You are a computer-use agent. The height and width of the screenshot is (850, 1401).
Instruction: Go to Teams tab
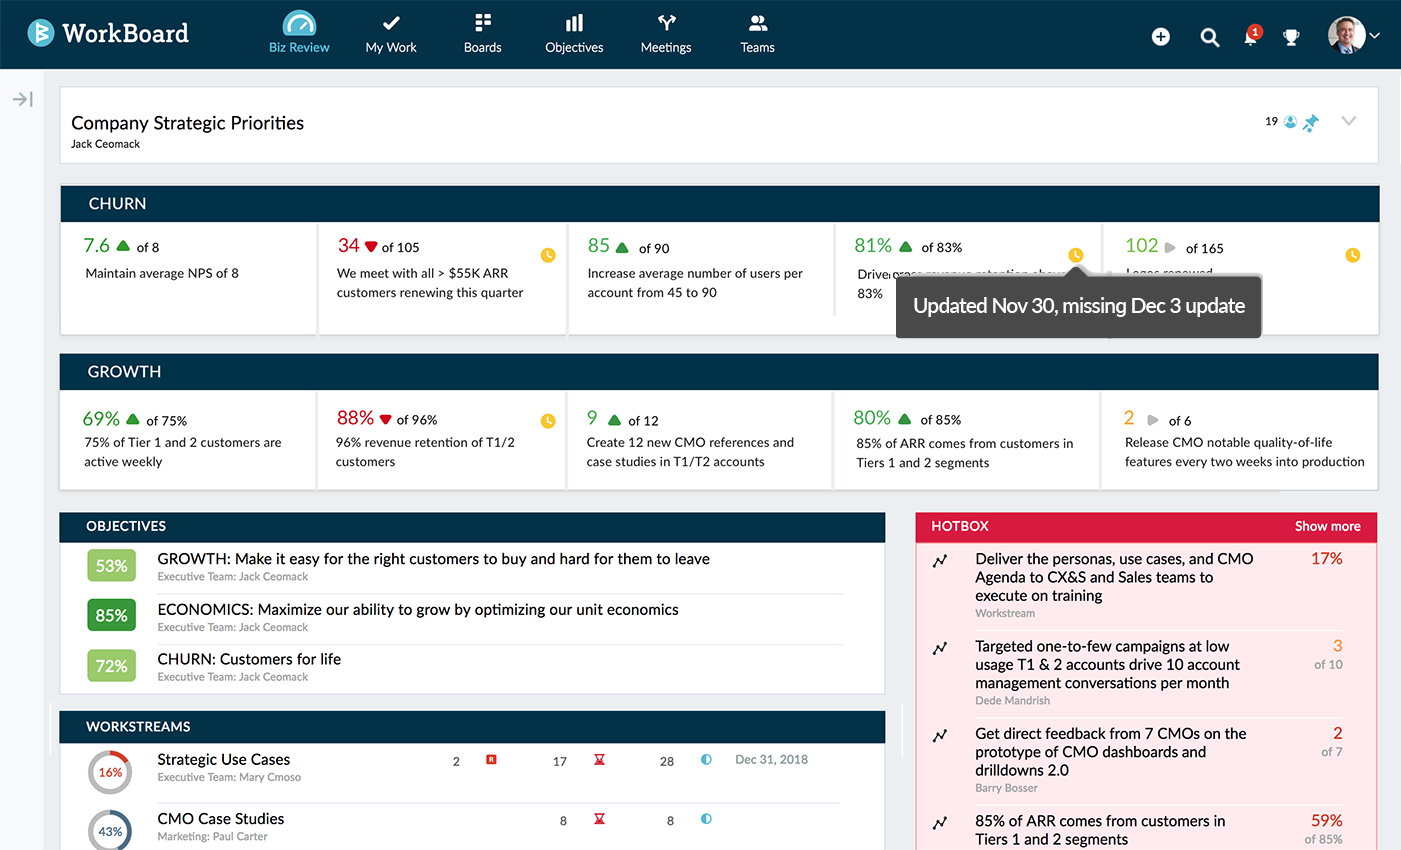click(758, 33)
